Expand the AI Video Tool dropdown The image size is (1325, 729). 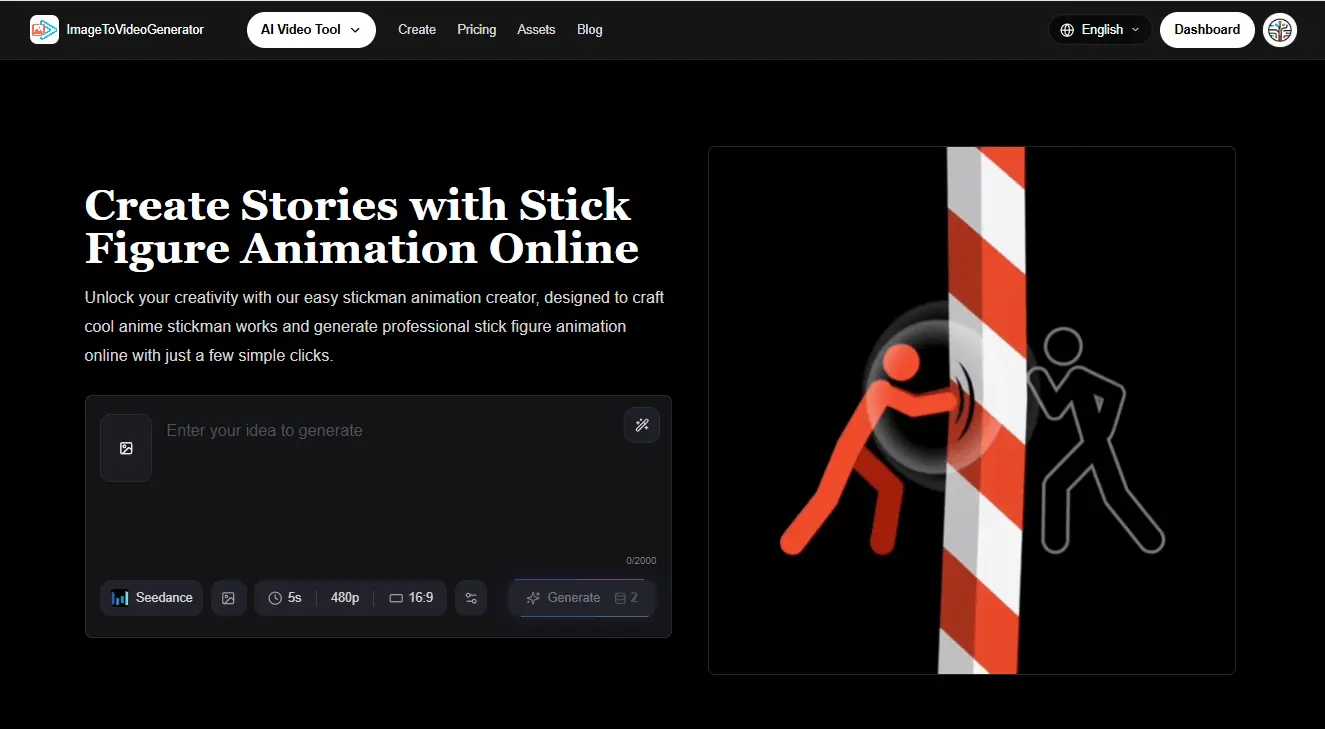coord(311,30)
